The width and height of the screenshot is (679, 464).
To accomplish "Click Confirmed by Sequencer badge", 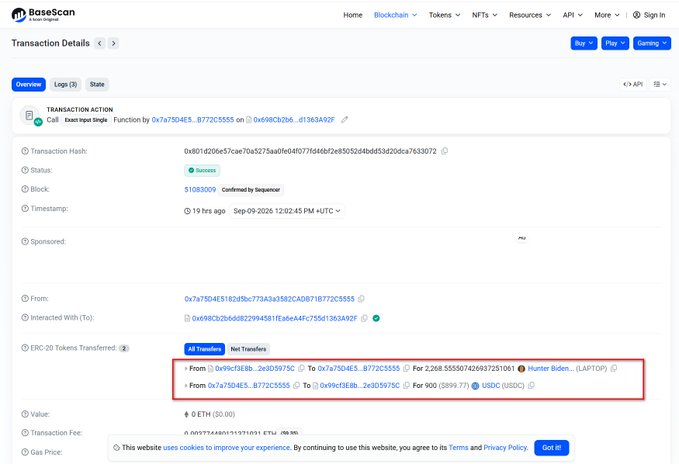I will pos(251,190).
